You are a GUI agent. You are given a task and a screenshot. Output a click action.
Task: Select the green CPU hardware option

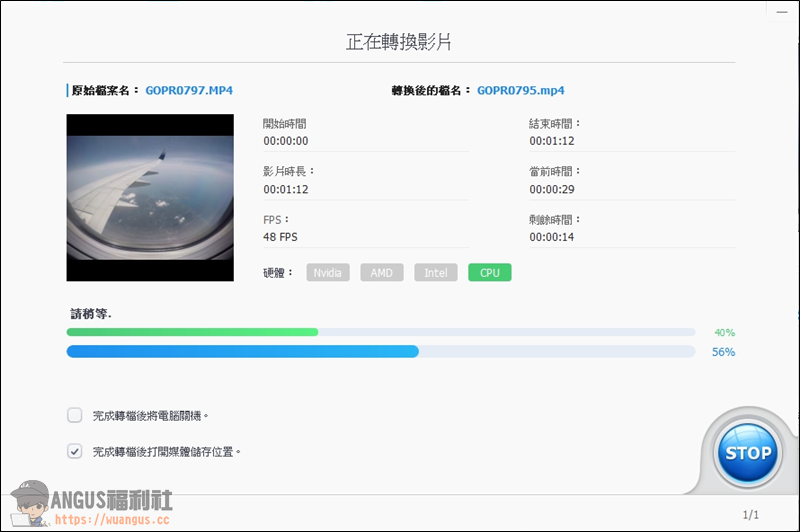coord(490,272)
